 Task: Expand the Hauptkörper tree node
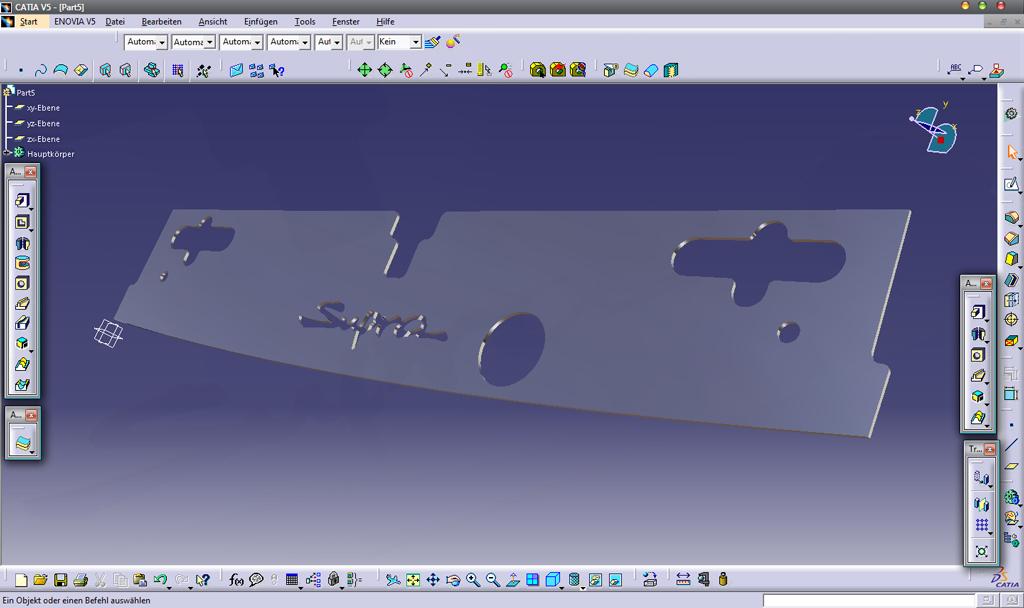click(7, 153)
